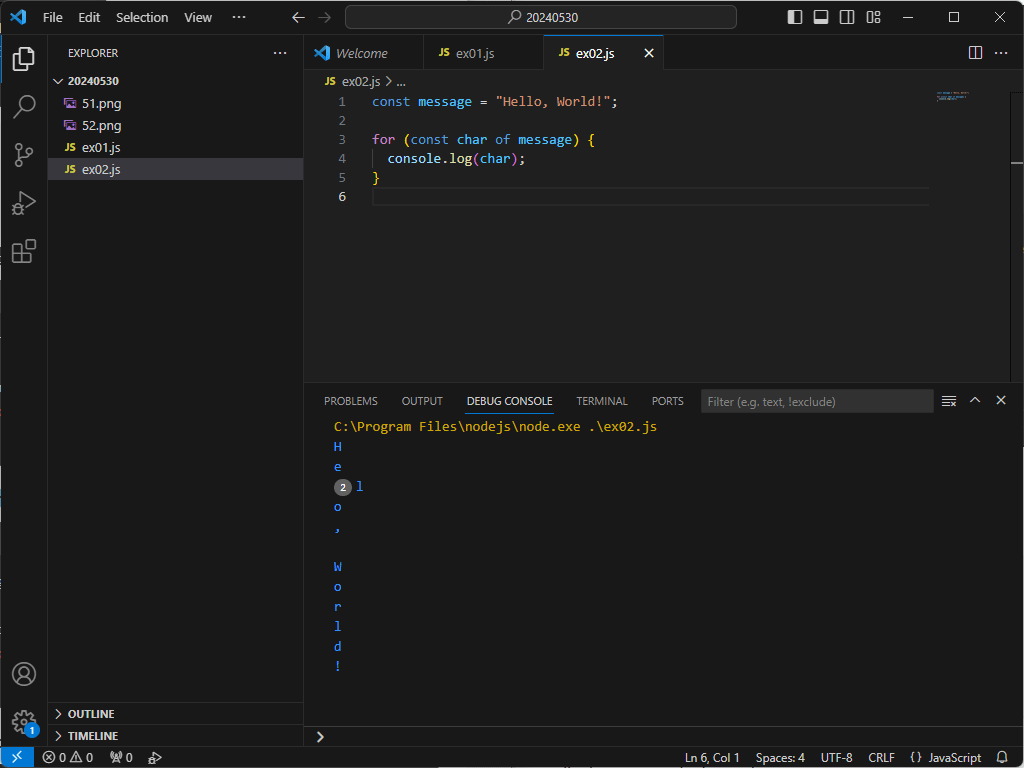This screenshot has width=1024, height=768.
Task: Maximize the panel with the chevron up
Action: pos(975,400)
